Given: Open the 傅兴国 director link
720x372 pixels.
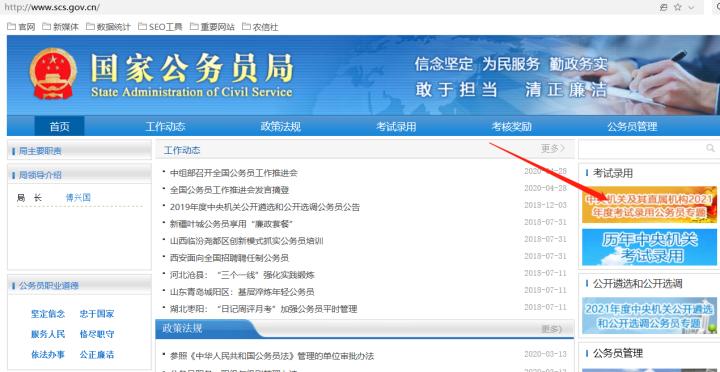Looking at the screenshot, I should (78, 197).
